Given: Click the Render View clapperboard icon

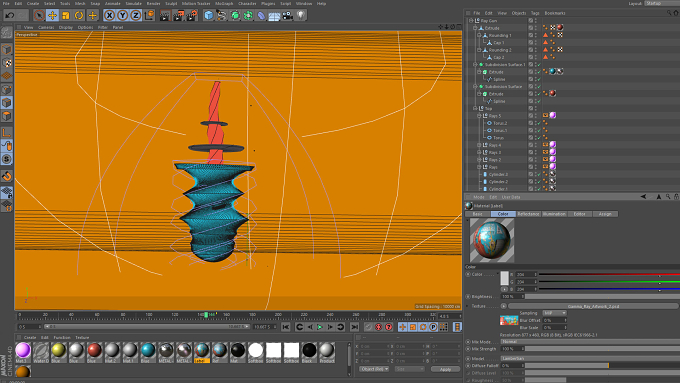Looking at the screenshot, I should click(165, 16).
